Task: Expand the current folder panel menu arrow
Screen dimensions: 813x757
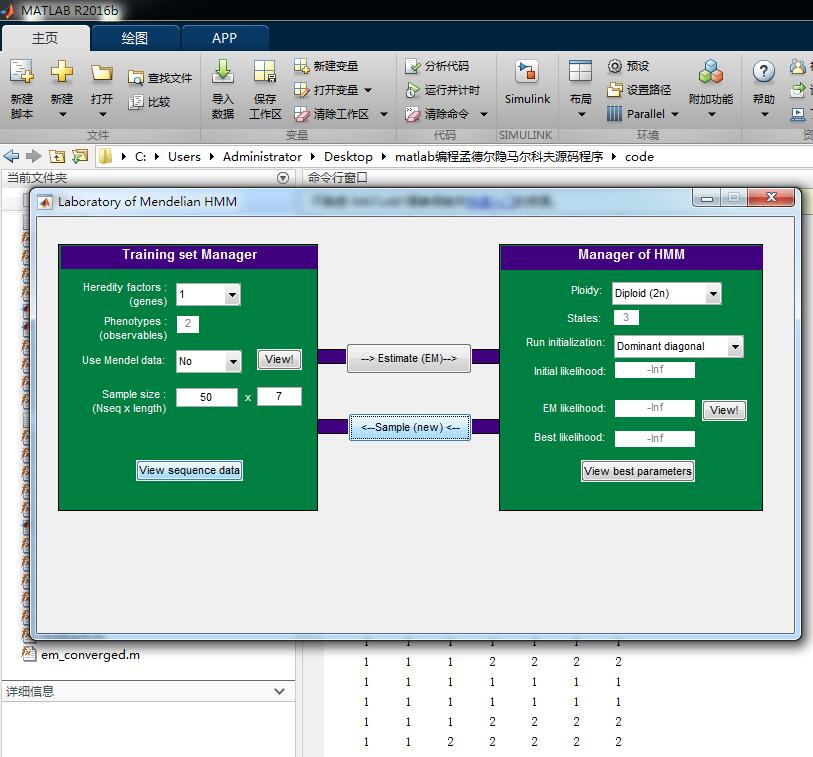Action: [283, 178]
